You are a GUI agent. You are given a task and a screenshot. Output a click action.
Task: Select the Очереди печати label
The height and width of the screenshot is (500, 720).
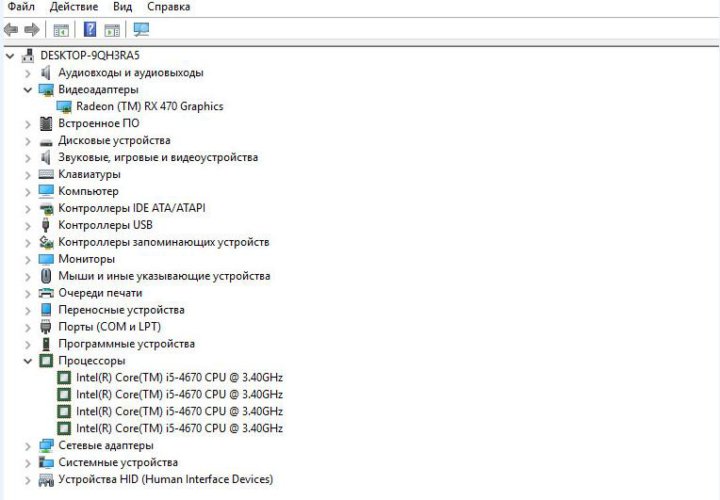click(100, 293)
